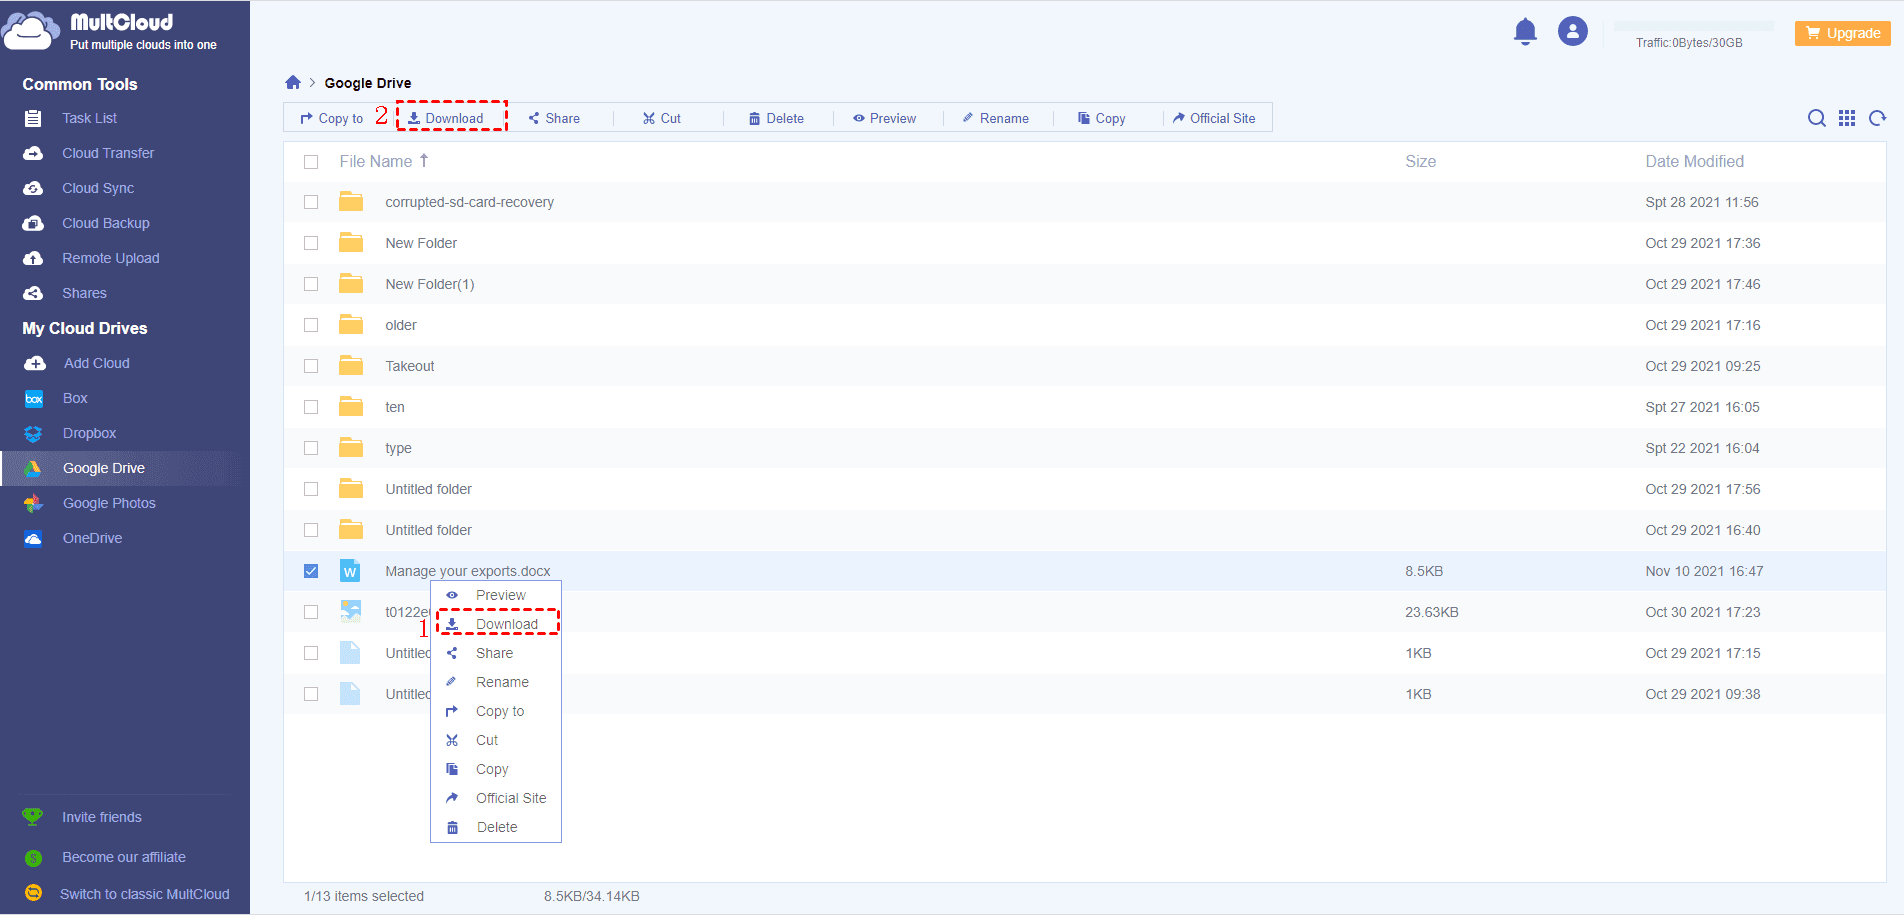Open the notifications bell
The height and width of the screenshot is (917, 1904).
tap(1525, 32)
